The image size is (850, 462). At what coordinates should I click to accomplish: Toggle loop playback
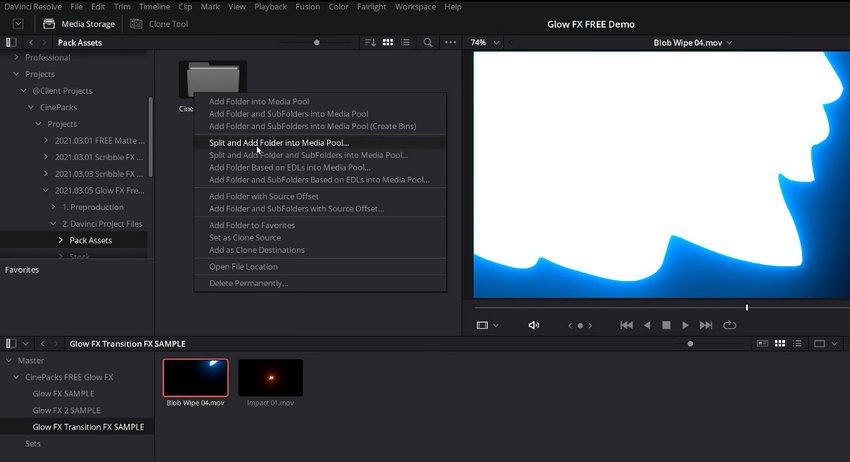730,325
